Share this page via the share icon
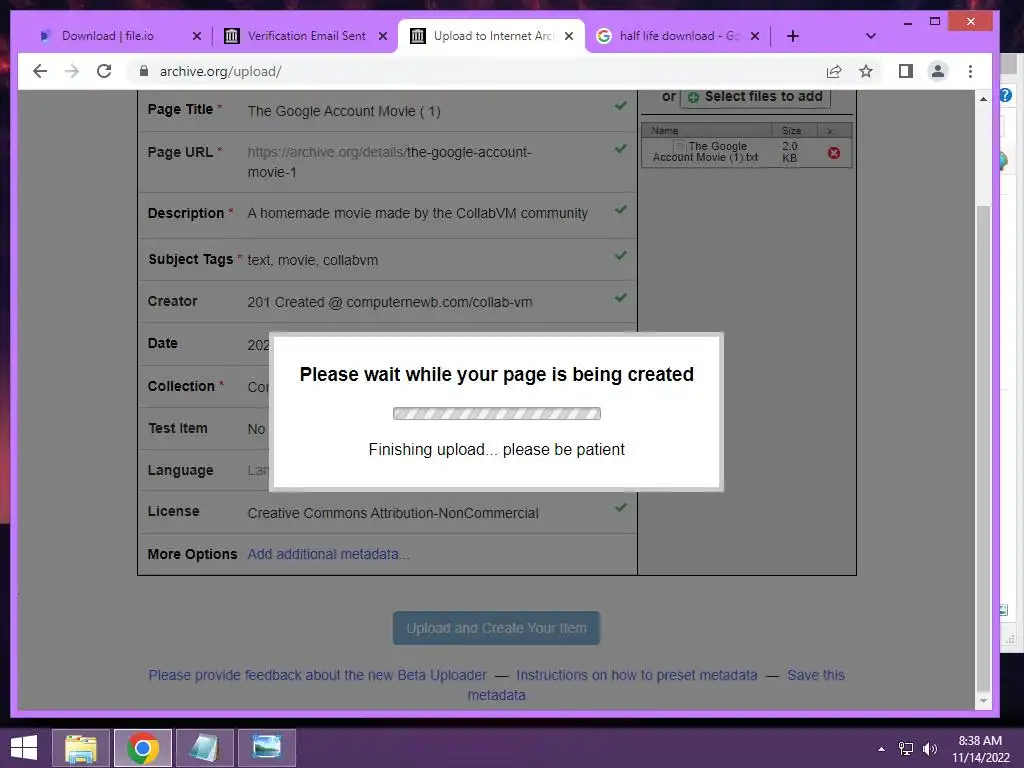Screen dimensions: 1024x768 [x=834, y=71]
